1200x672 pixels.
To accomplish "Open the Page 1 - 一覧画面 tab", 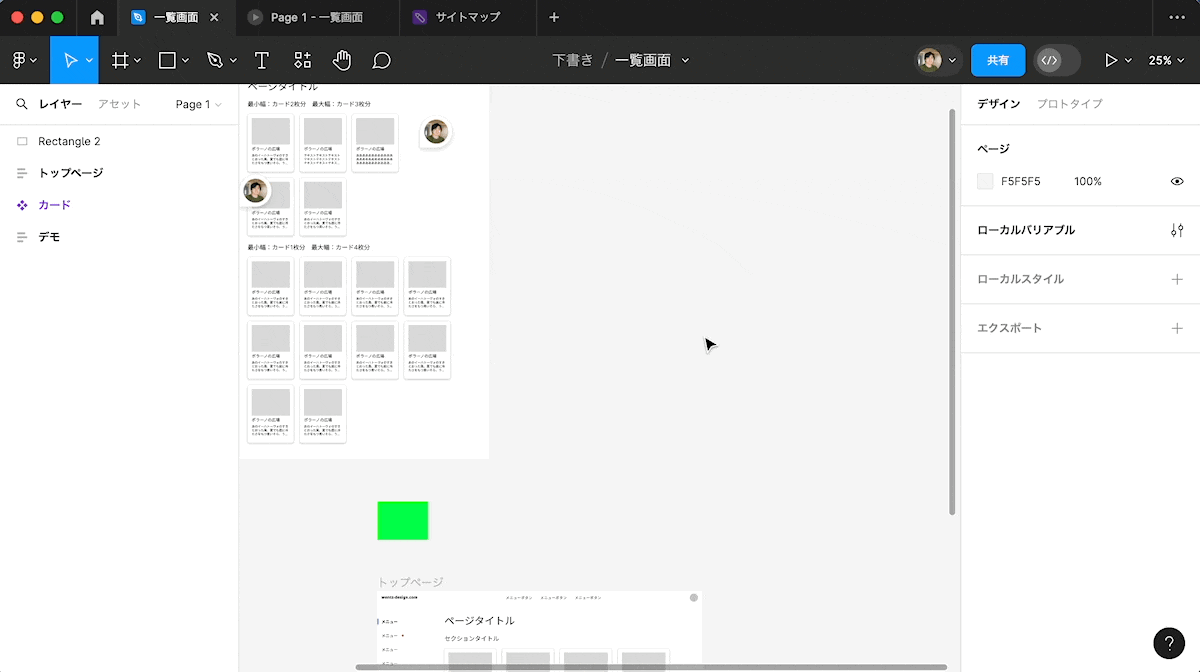I will click(x=316, y=17).
